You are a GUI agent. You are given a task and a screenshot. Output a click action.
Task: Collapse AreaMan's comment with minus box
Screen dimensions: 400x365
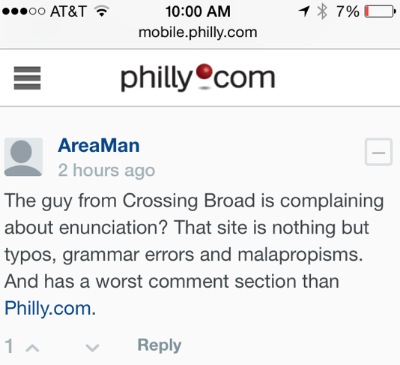pyautogui.click(x=378, y=152)
